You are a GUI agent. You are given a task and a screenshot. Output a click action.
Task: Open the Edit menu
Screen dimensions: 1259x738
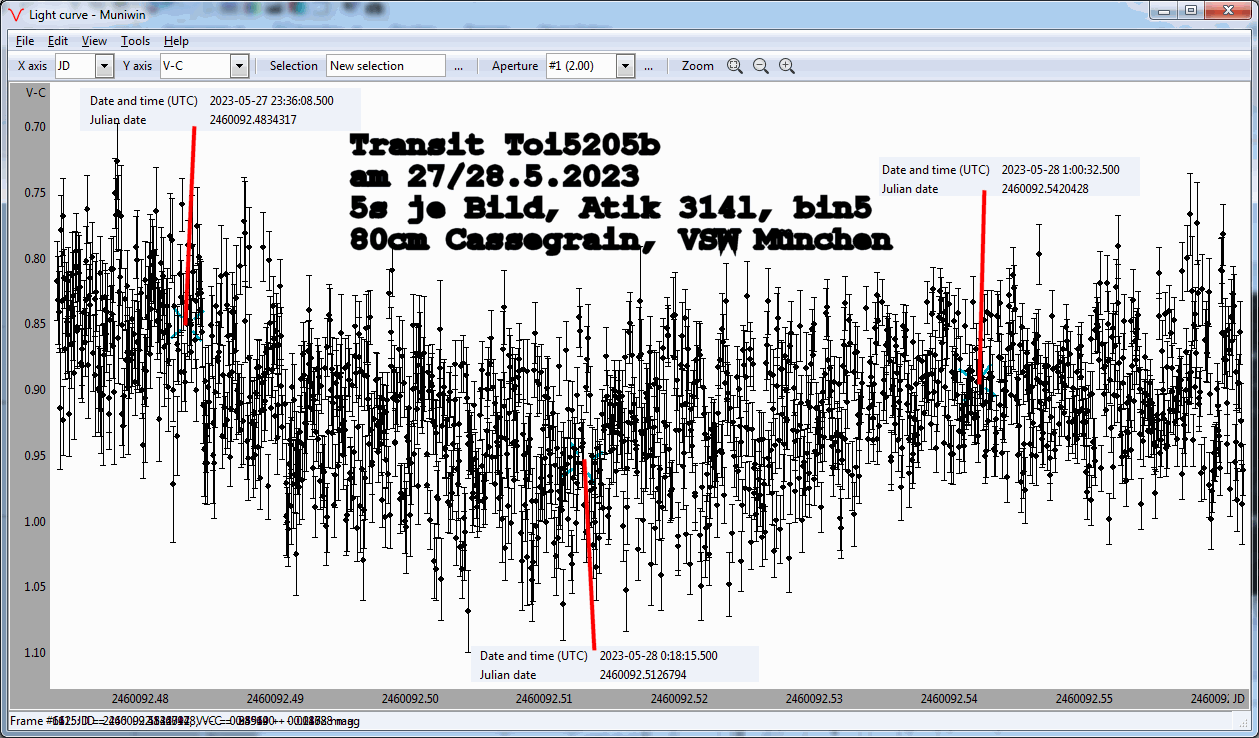click(x=58, y=41)
